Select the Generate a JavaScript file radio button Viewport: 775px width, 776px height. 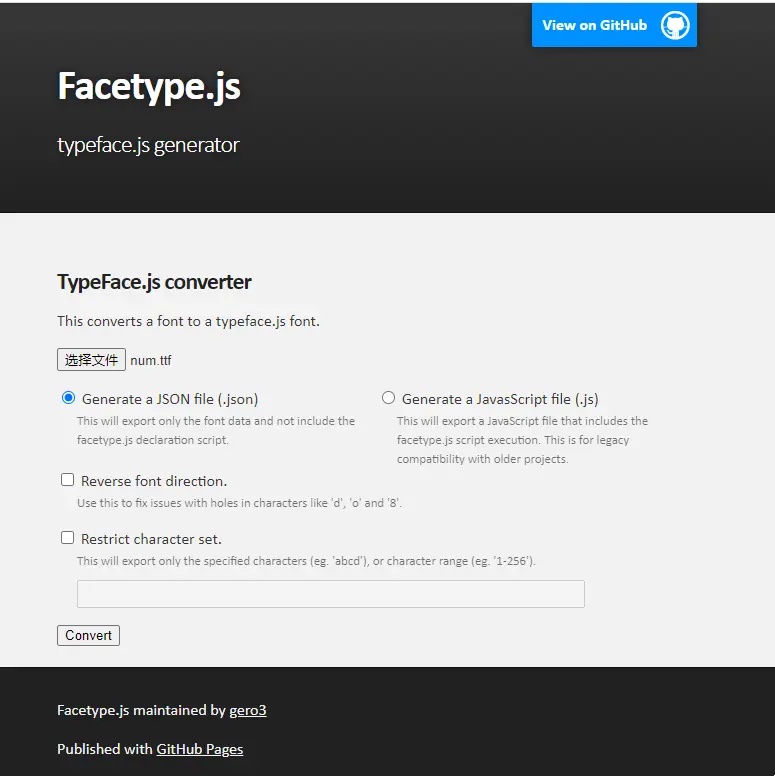coord(388,398)
